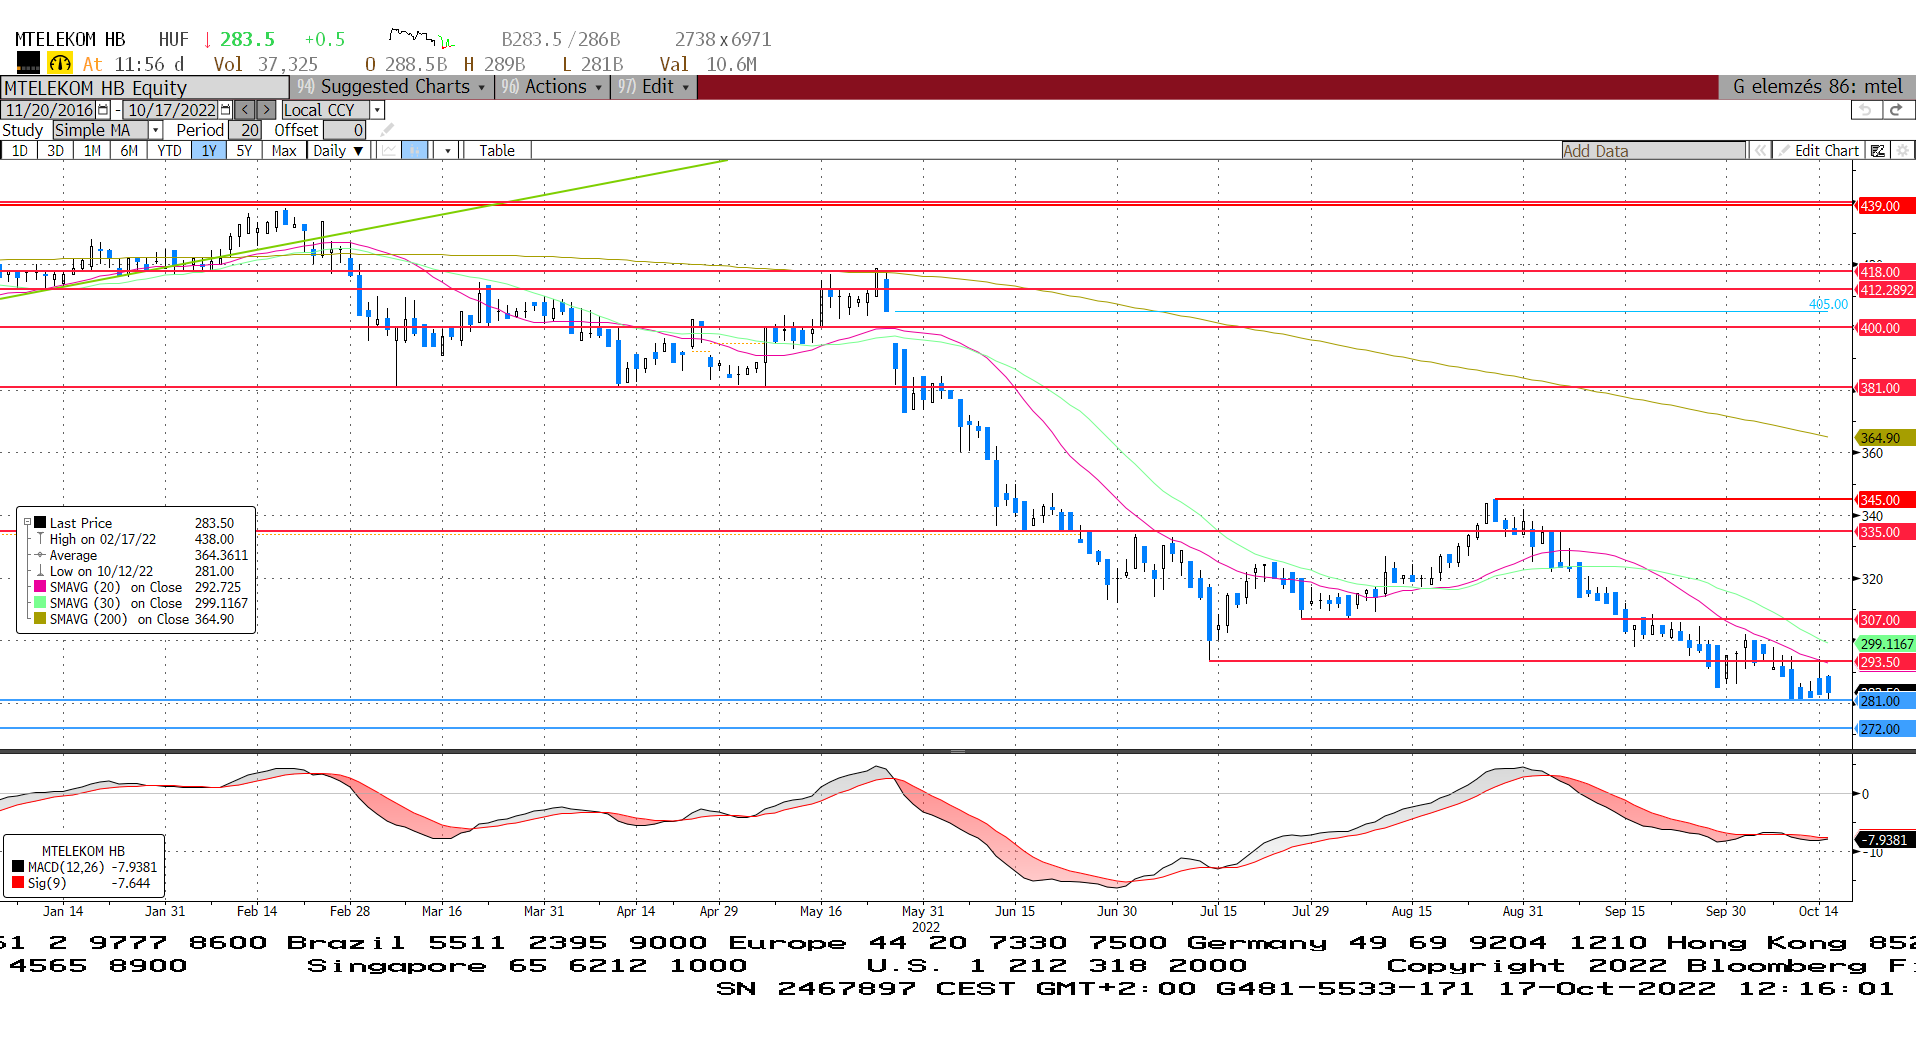The width and height of the screenshot is (1916, 1044).
Task: Click the 364.90 SMAVG 200 axis label
Action: 1885,438
